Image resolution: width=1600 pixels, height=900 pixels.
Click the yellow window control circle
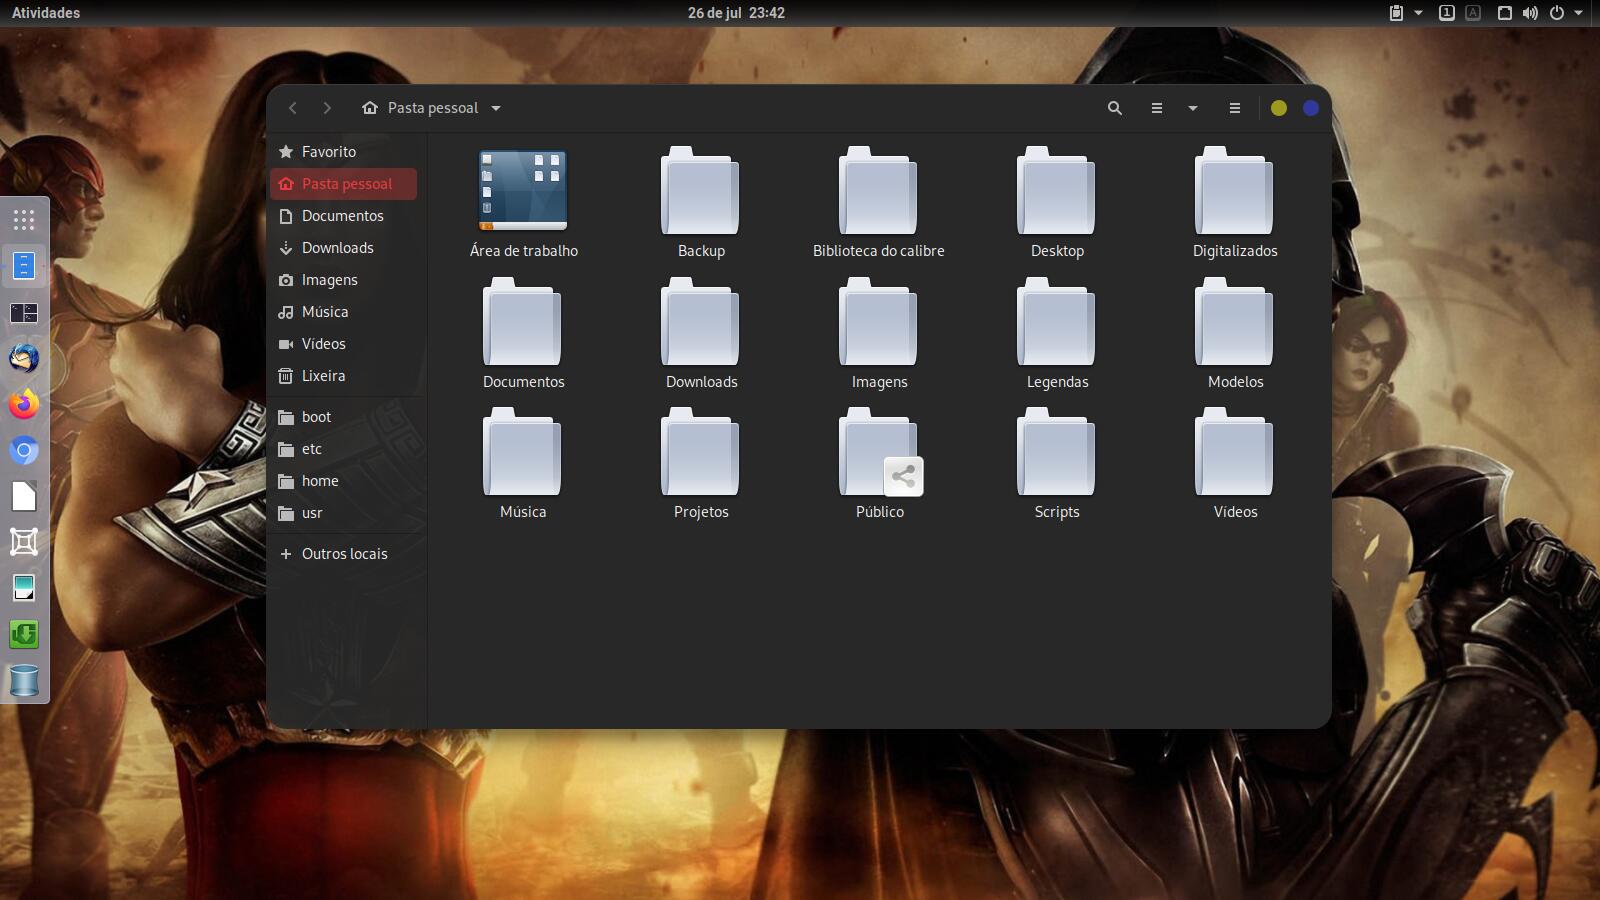click(x=1278, y=108)
